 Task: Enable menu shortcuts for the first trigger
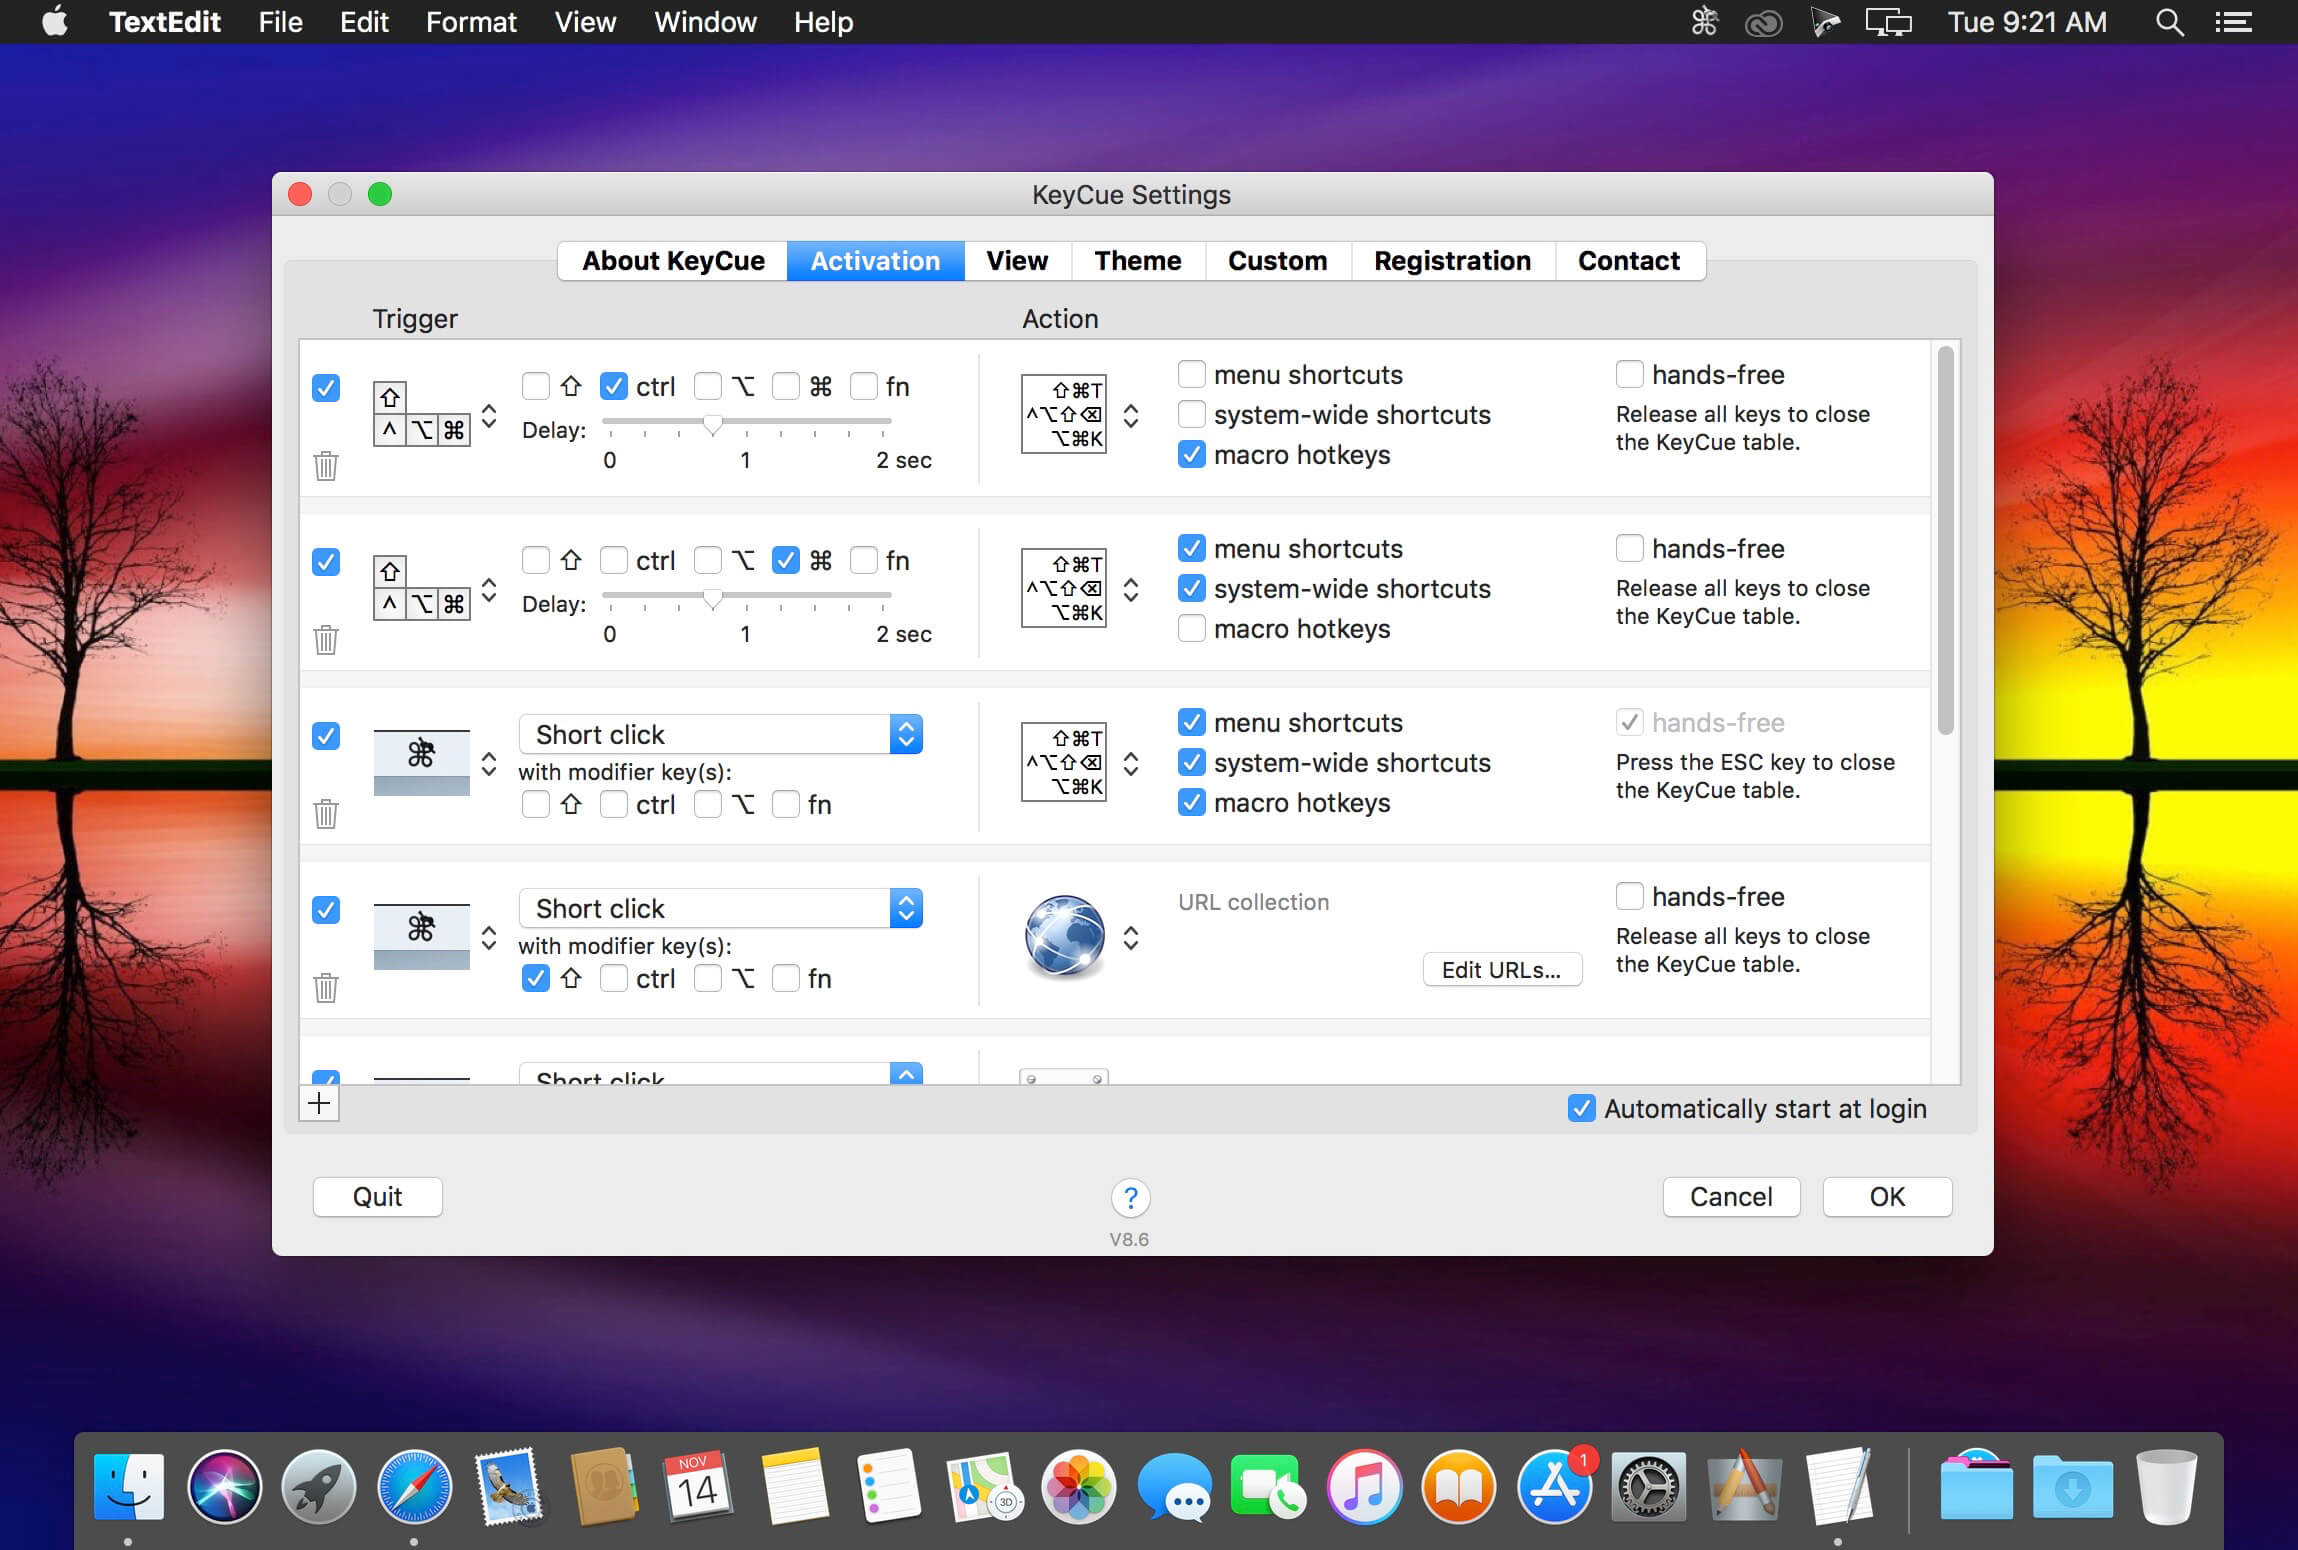[1191, 374]
